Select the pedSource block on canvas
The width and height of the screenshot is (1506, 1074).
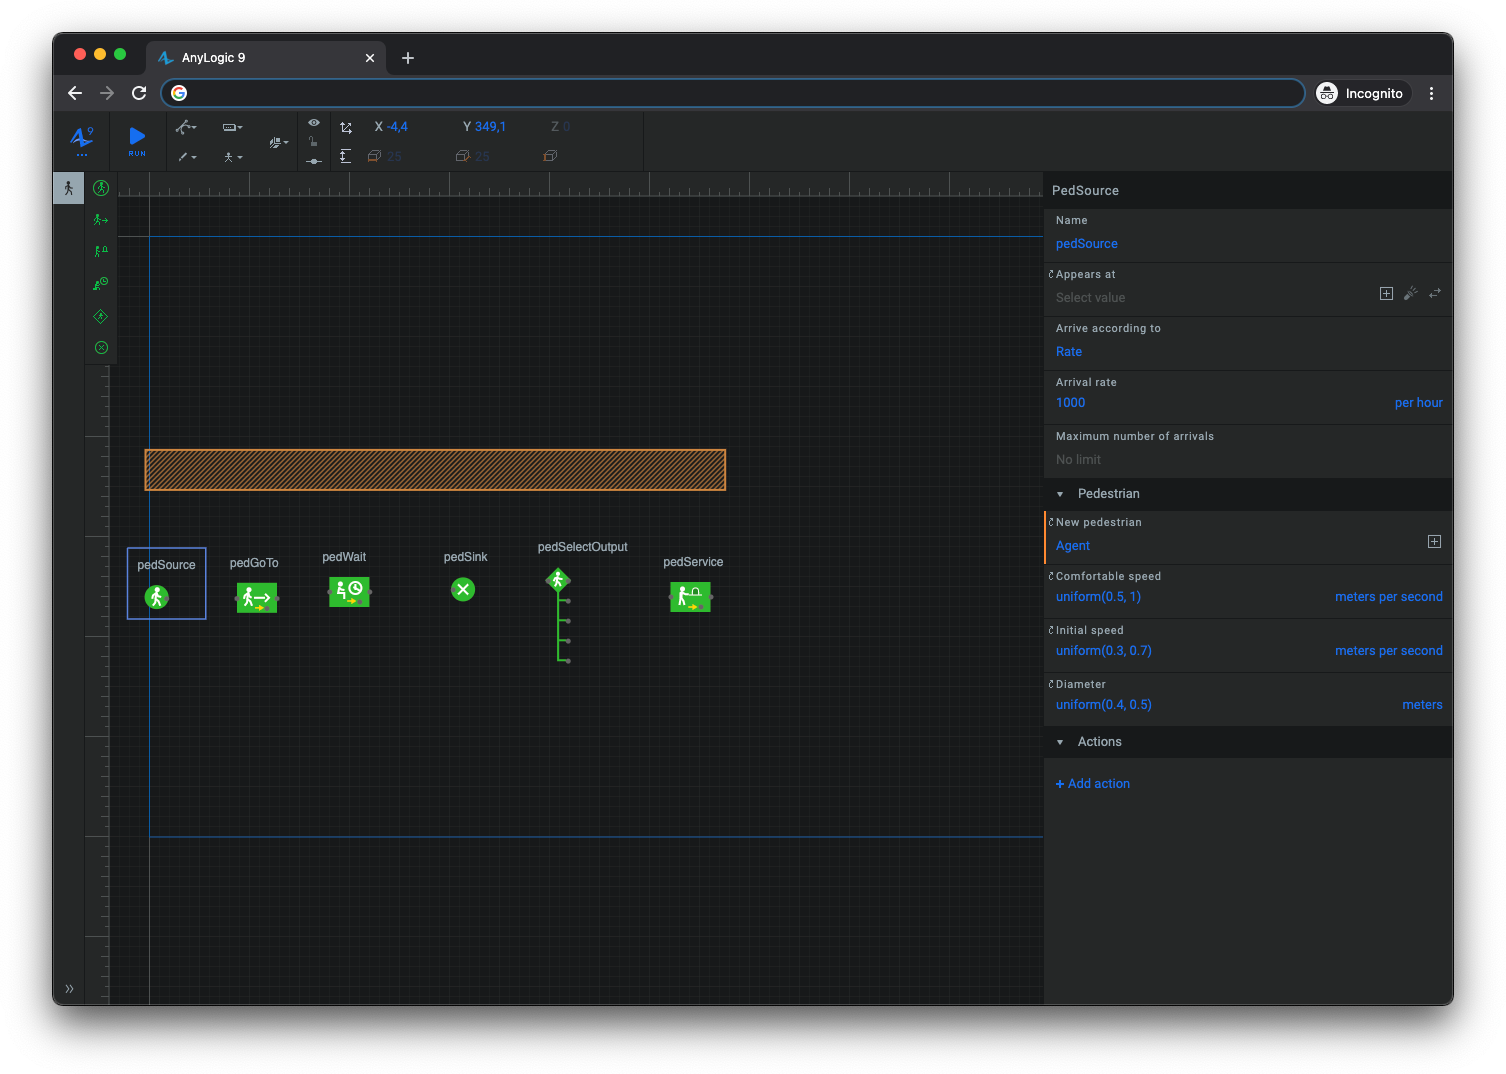pyautogui.click(x=157, y=597)
